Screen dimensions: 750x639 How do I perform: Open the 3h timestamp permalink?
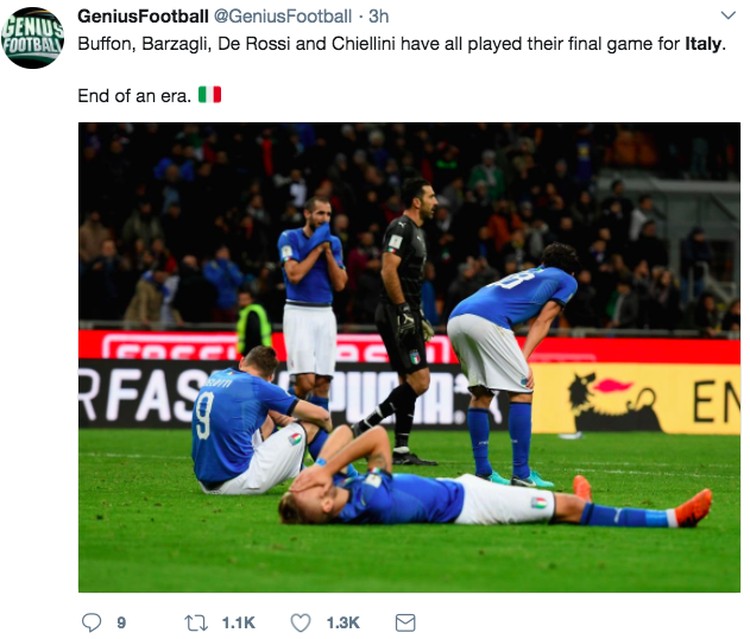(378, 17)
